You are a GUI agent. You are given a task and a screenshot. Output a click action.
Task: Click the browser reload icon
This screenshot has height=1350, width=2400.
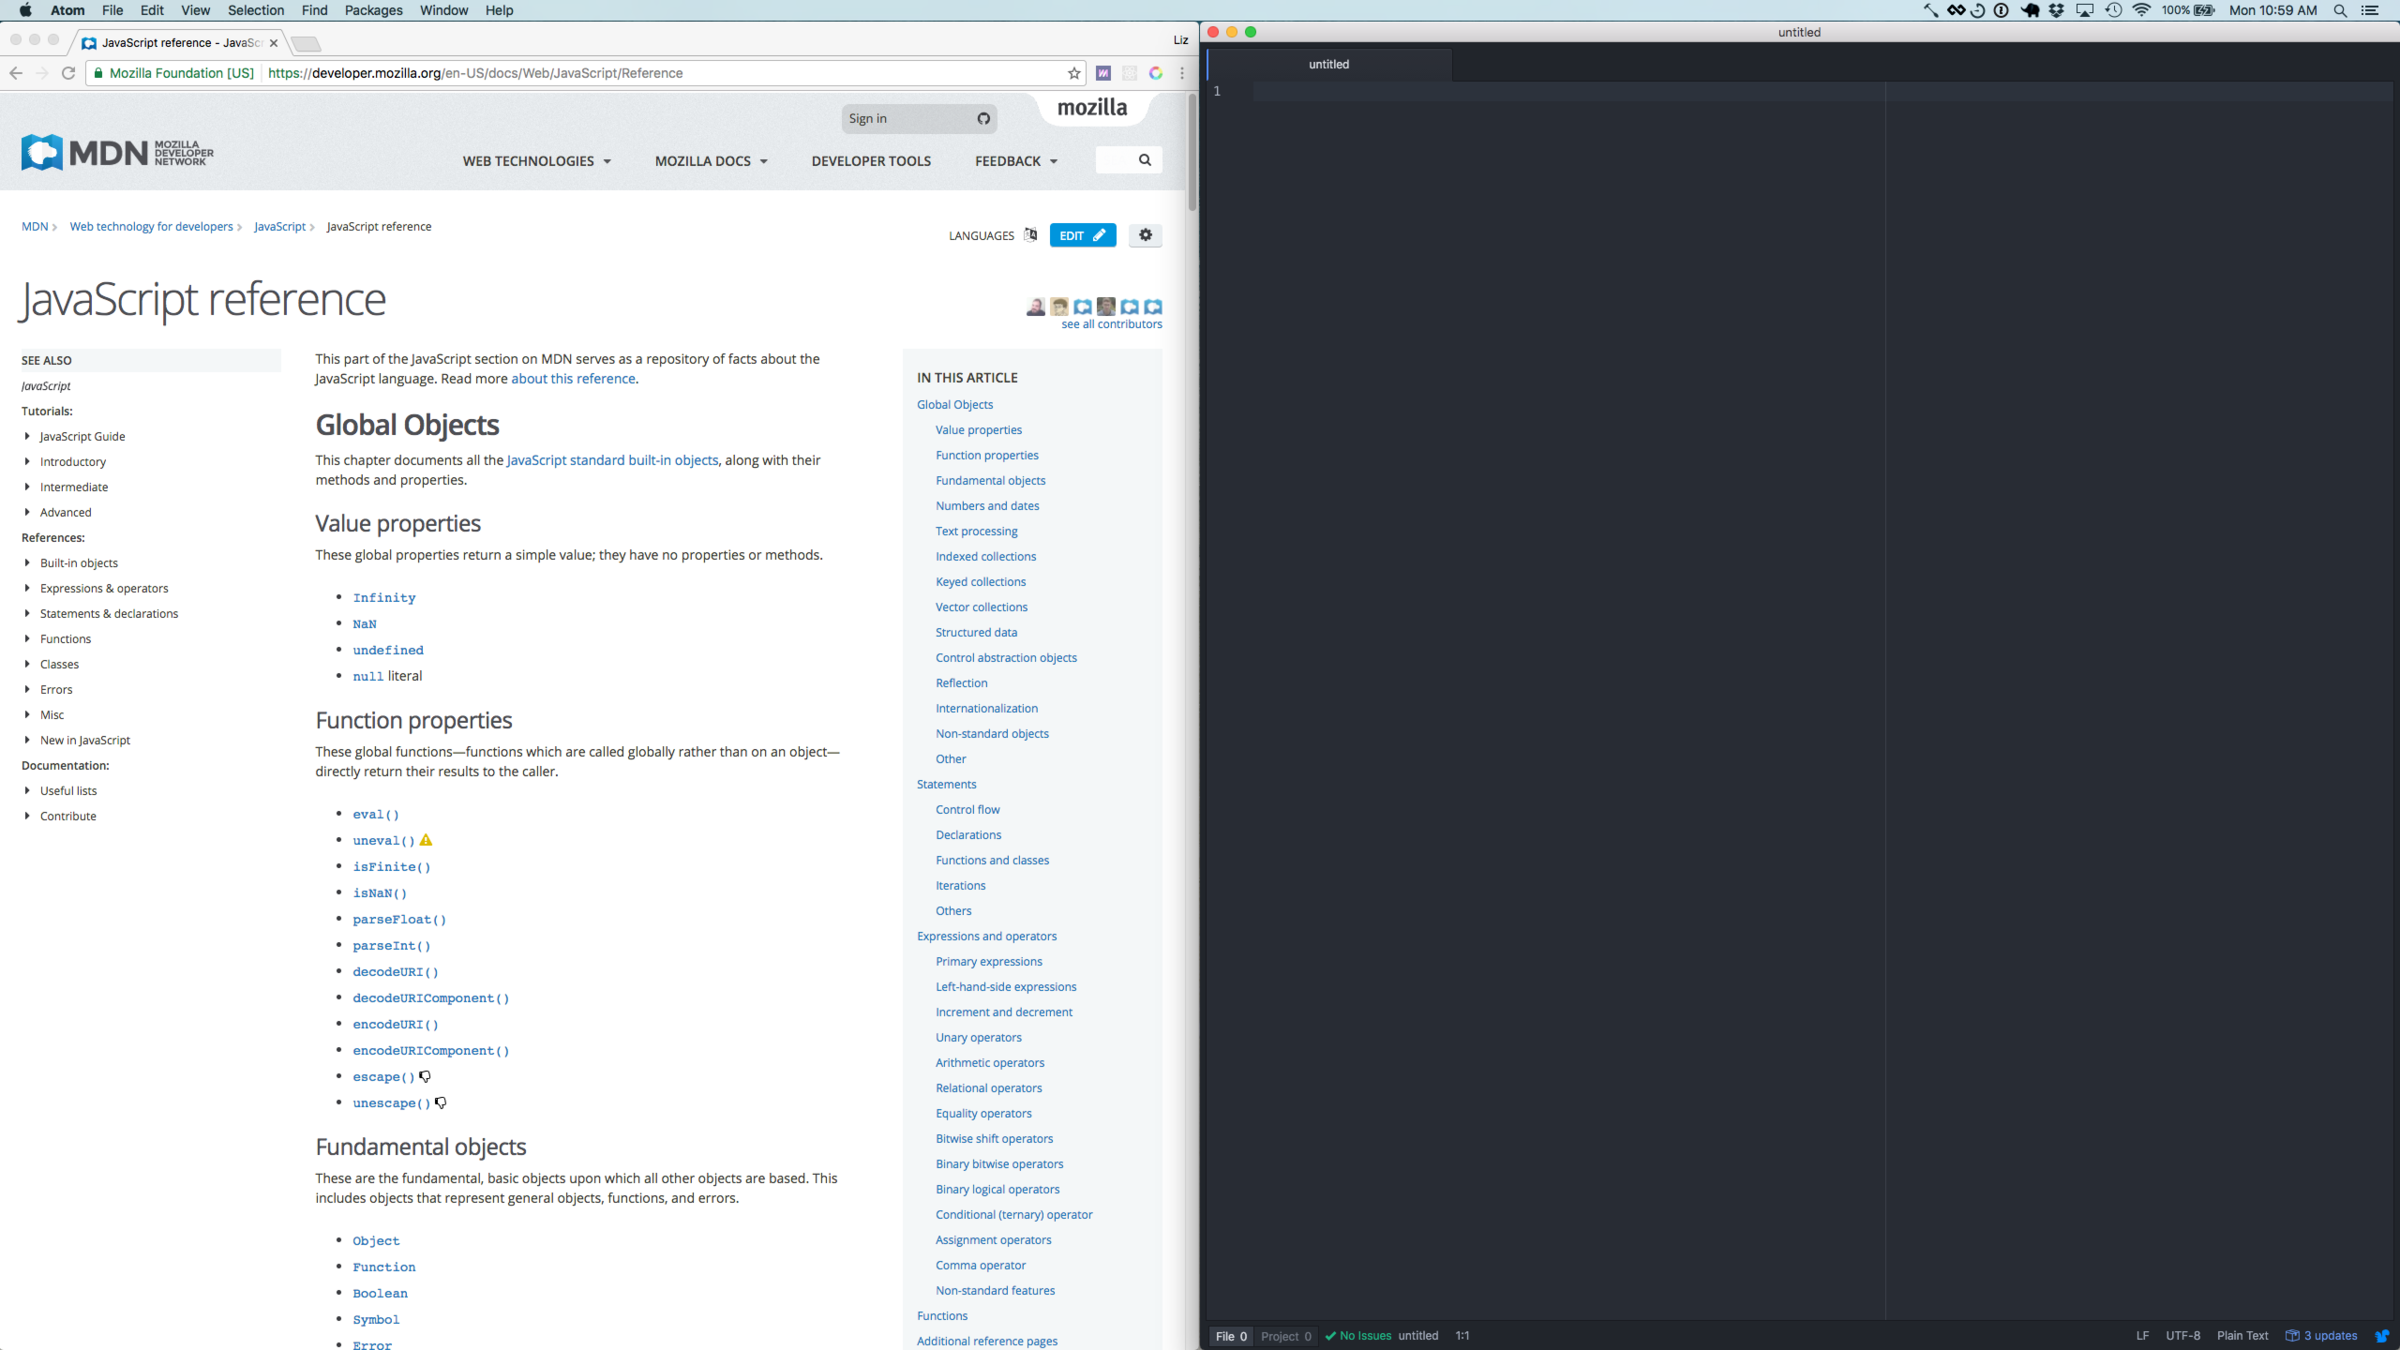(x=68, y=73)
